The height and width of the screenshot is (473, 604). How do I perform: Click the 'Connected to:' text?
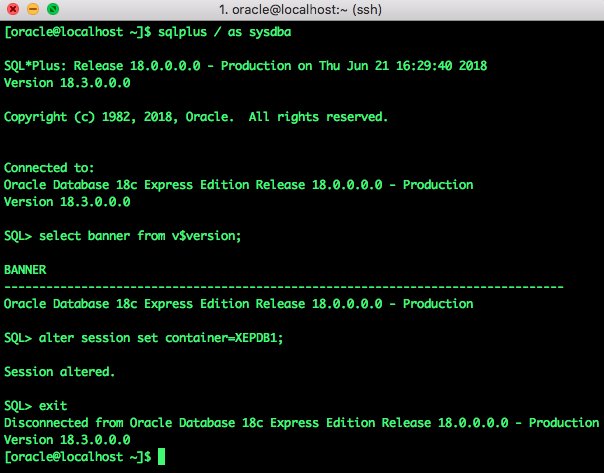coord(49,168)
